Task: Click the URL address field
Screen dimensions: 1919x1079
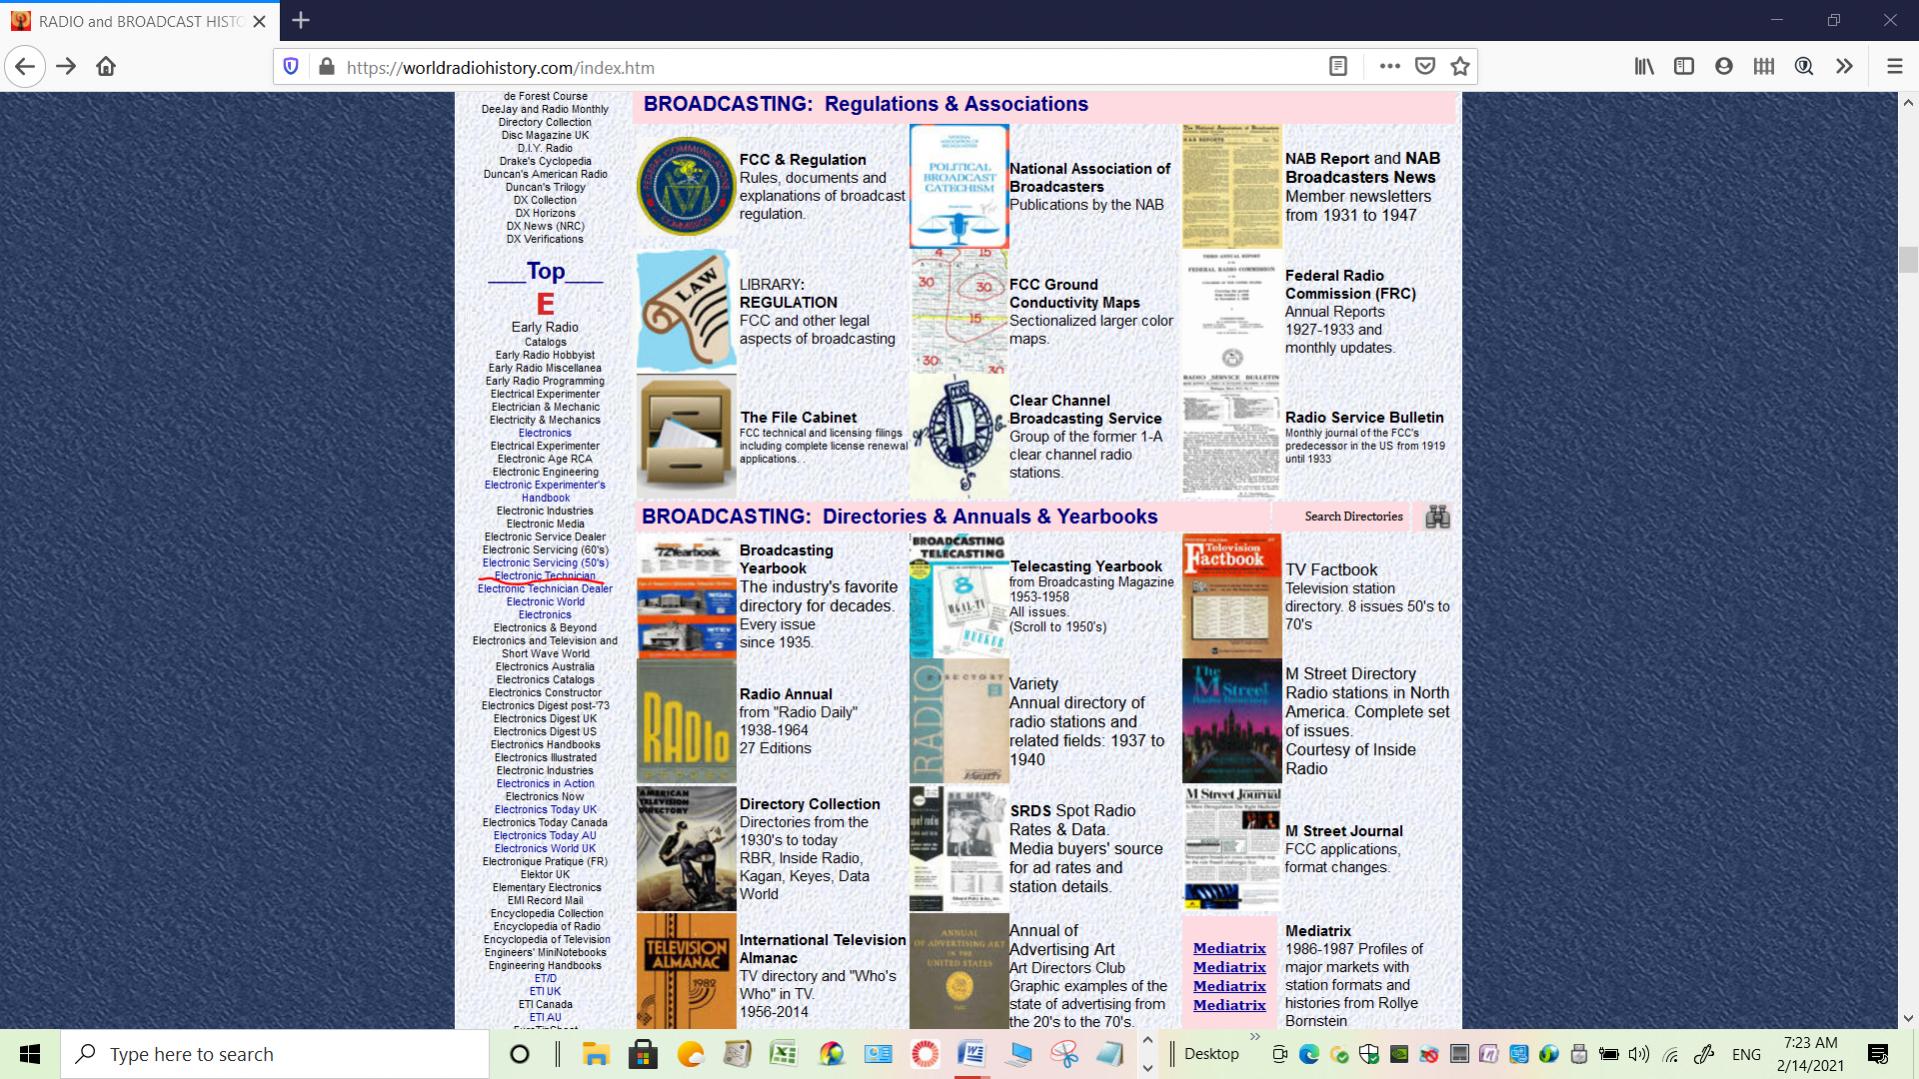Action: (830, 67)
